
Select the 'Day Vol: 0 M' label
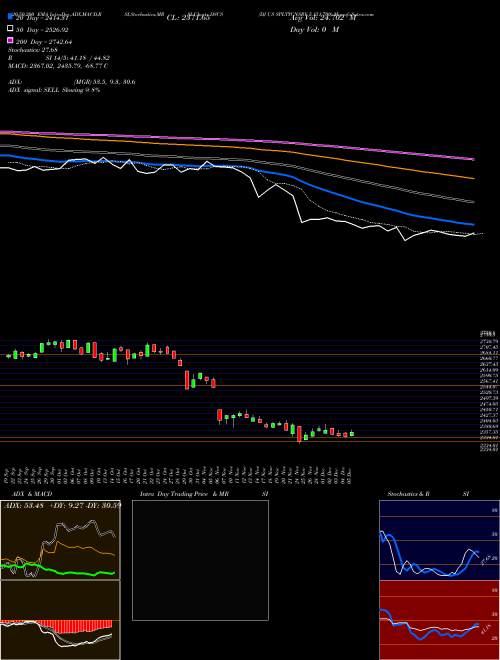pos(314,30)
